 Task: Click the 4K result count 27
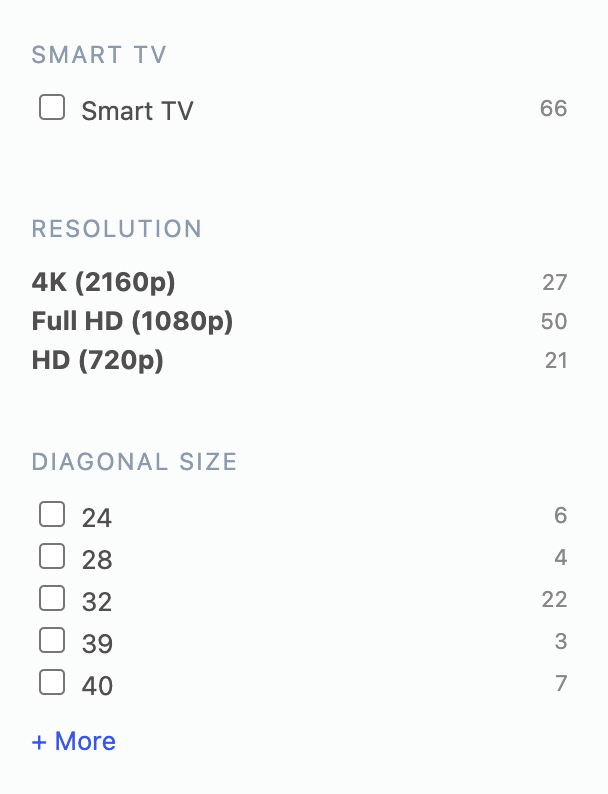click(555, 283)
